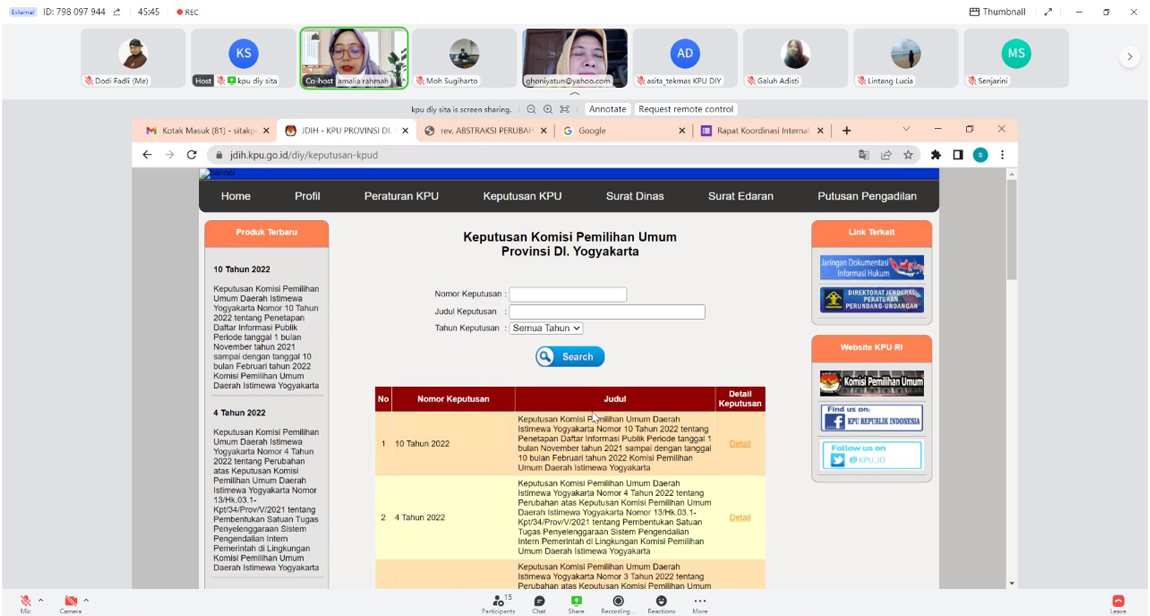1150x616 pixels.
Task: Open Detail link for 10 Tahun 2022
Action: tap(740, 444)
